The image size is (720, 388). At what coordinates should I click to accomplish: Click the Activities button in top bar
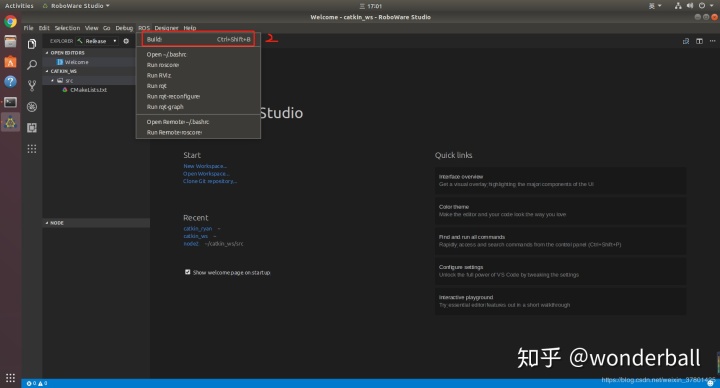click(19, 6)
